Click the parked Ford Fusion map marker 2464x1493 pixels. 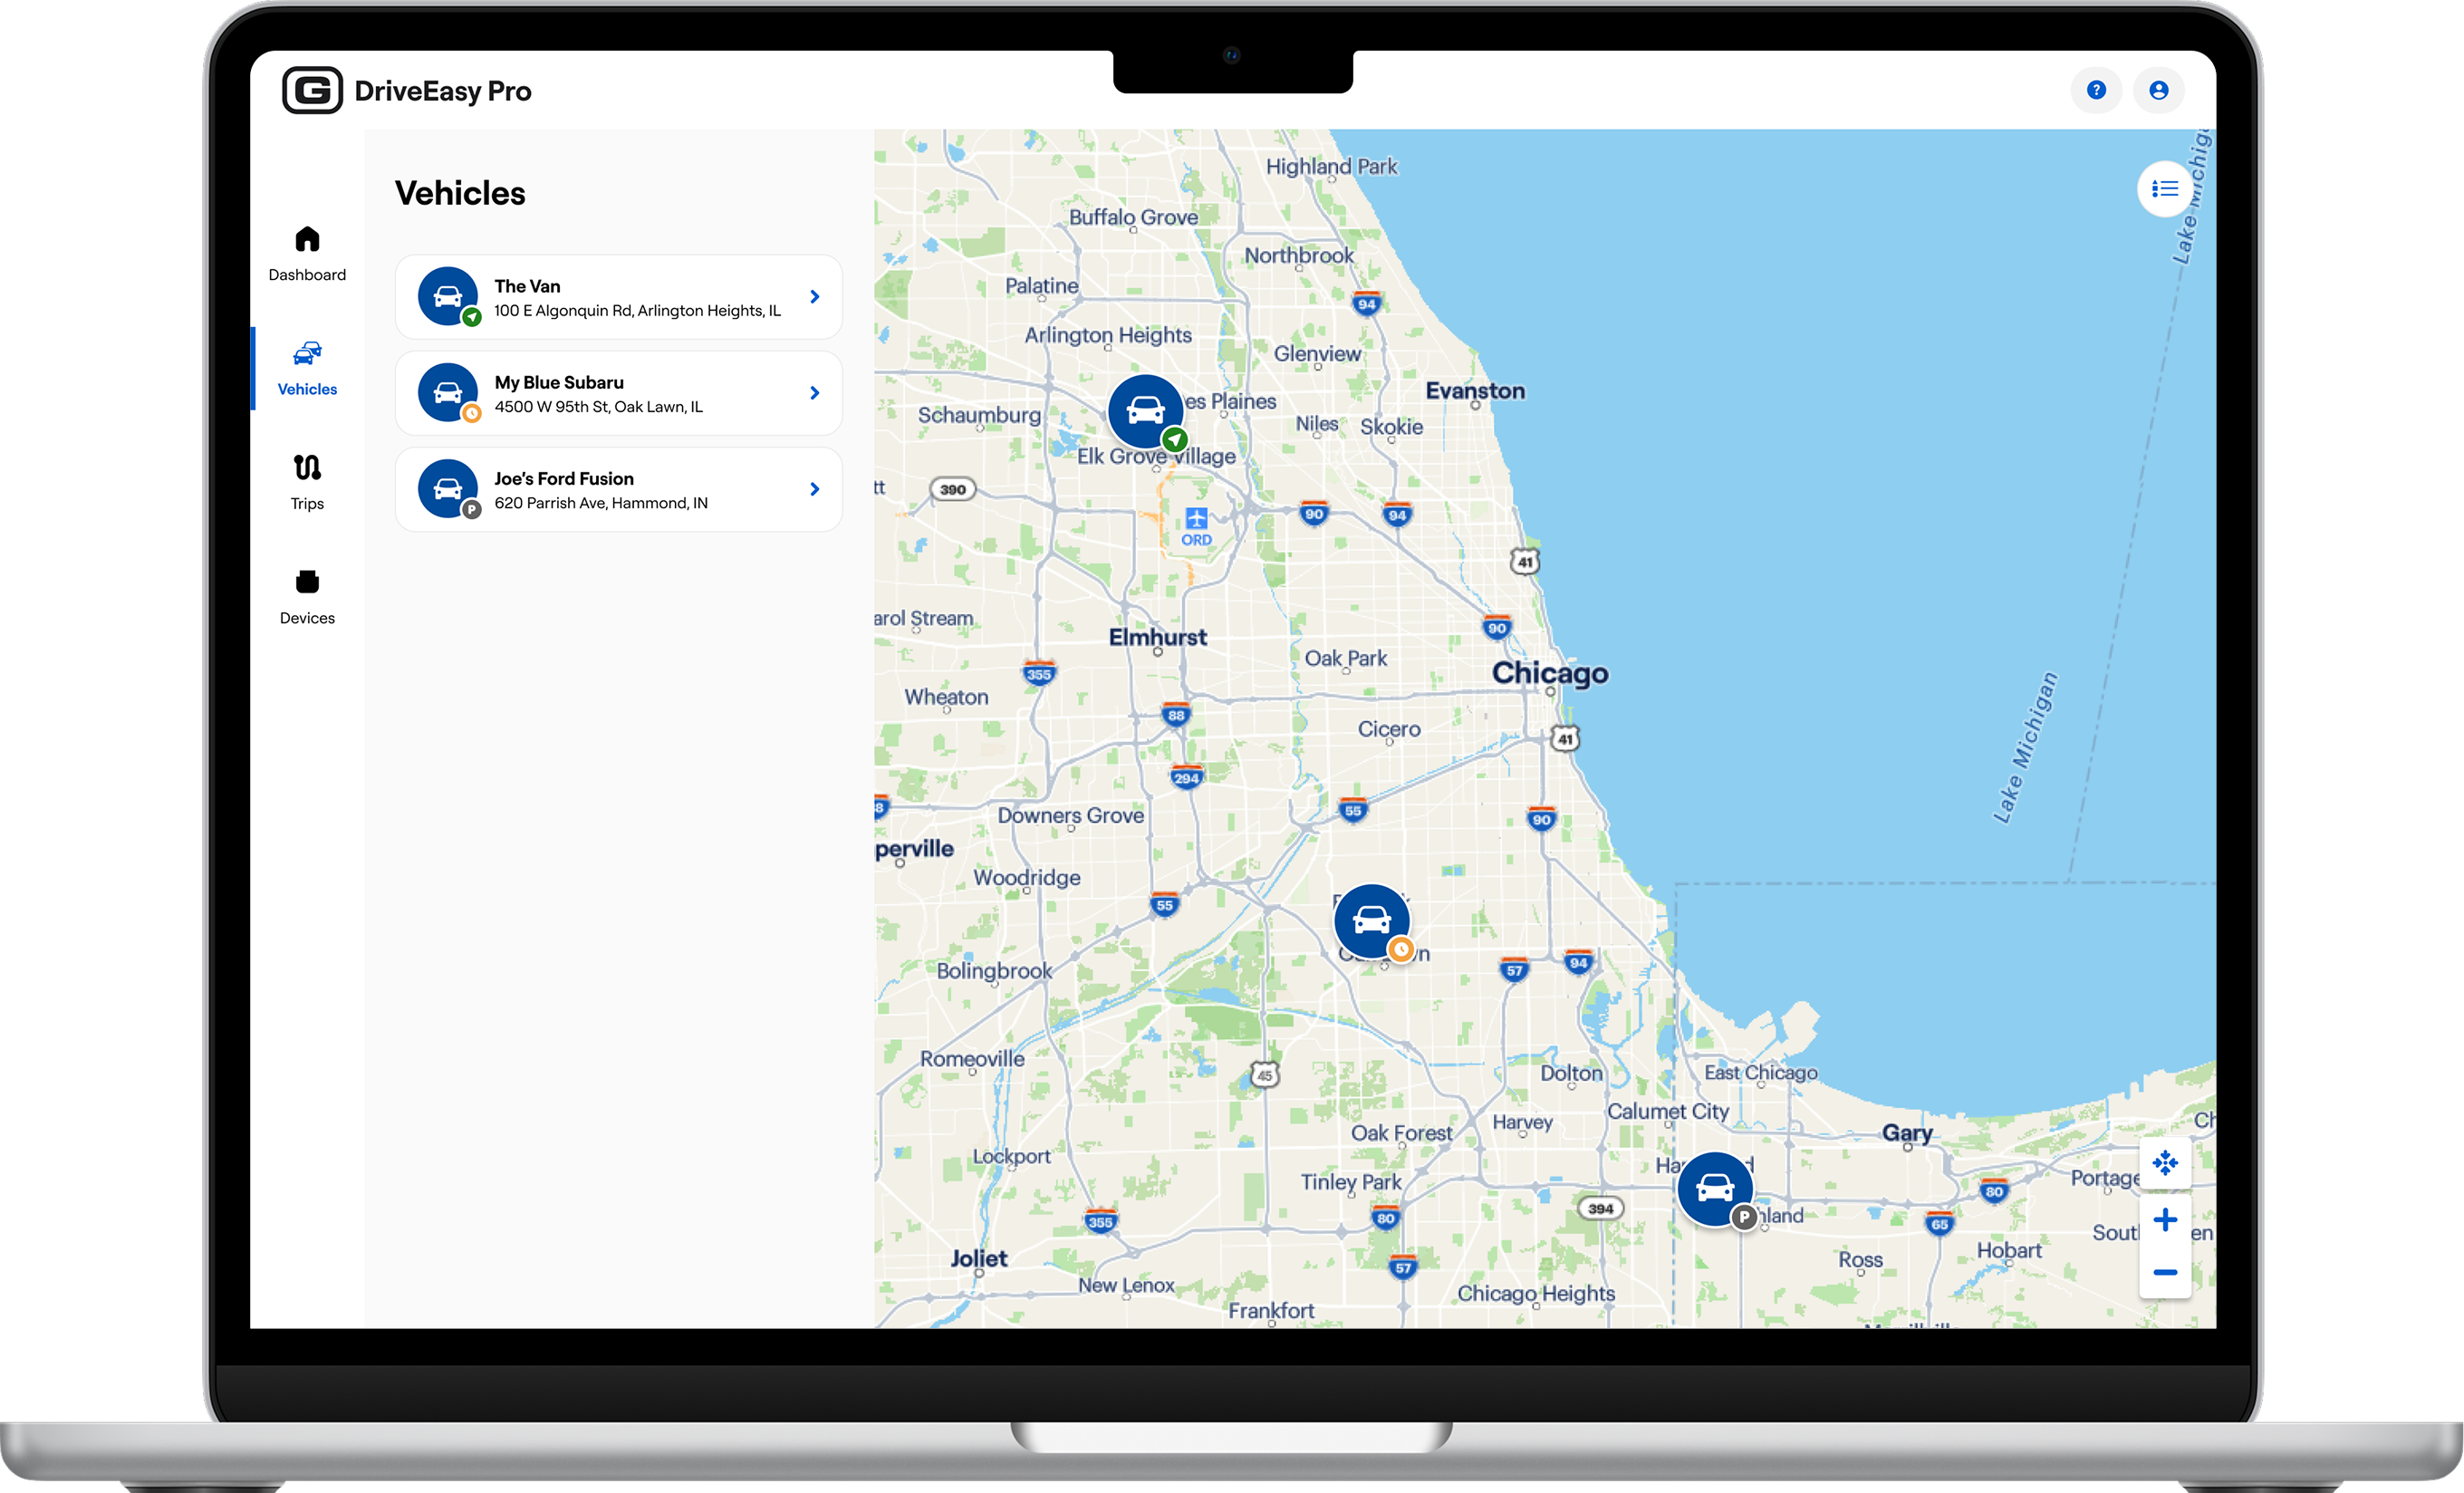point(1714,1188)
